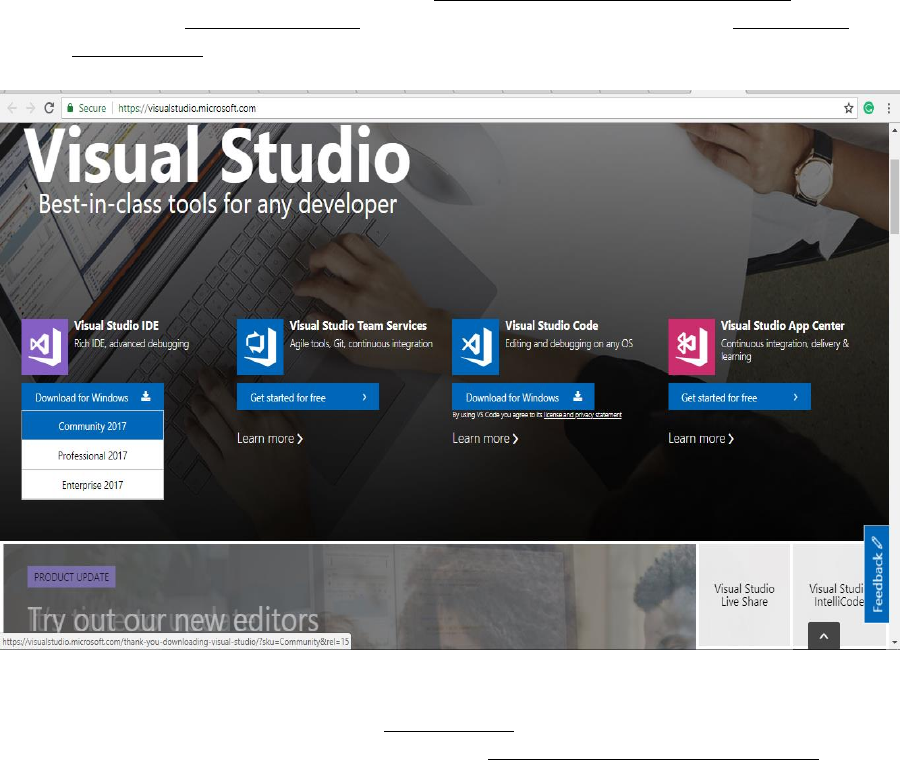The width and height of the screenshot is (900, 760).
Task: Click Get started for free under Team Services
Action: [308, 397]
